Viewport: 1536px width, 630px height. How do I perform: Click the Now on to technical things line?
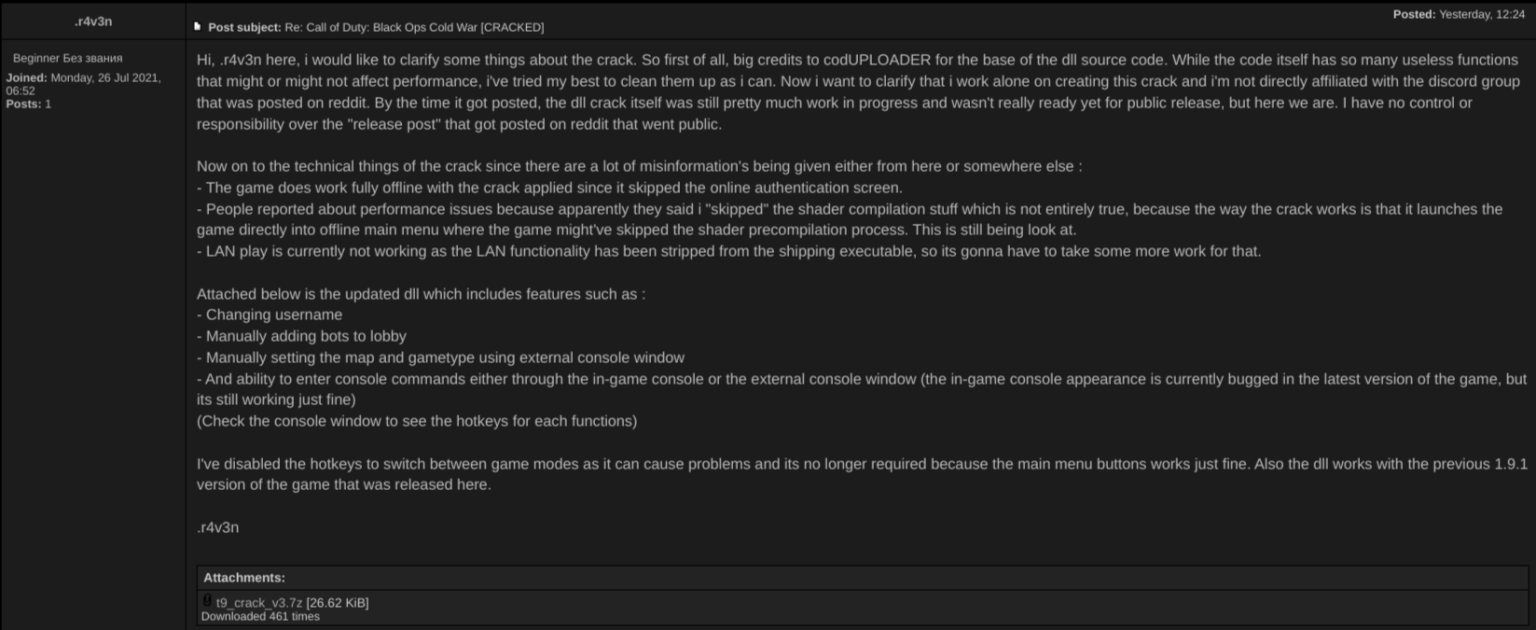[x=639, y=166]
